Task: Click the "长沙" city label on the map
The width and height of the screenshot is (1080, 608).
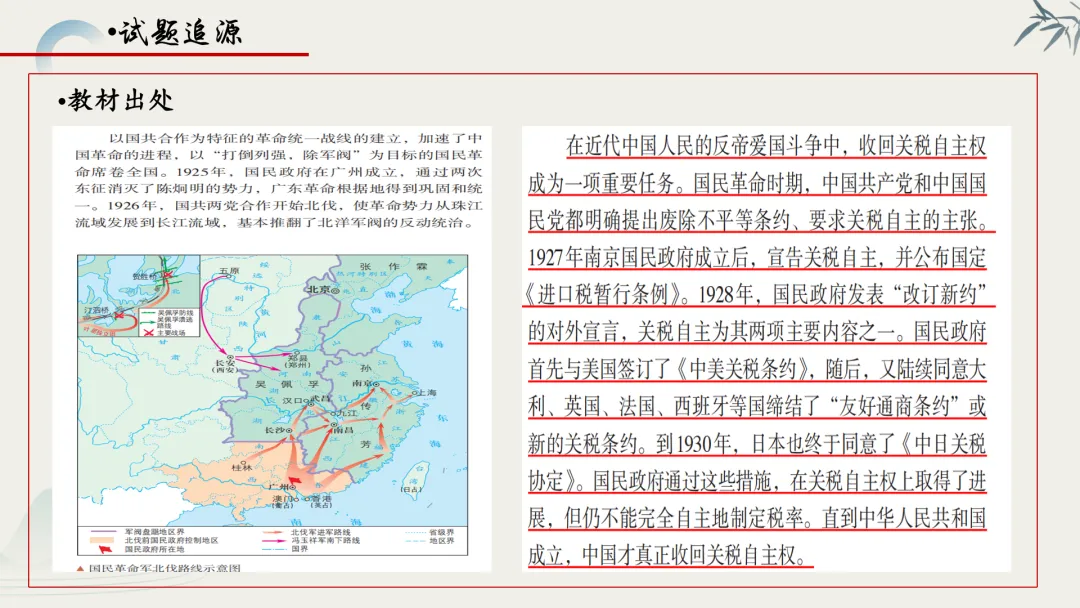Action: tap(275, 430)
